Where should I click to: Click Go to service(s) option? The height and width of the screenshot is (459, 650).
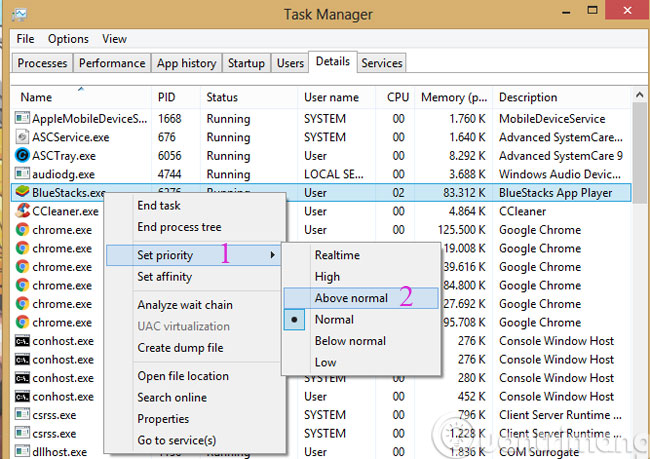177,440
